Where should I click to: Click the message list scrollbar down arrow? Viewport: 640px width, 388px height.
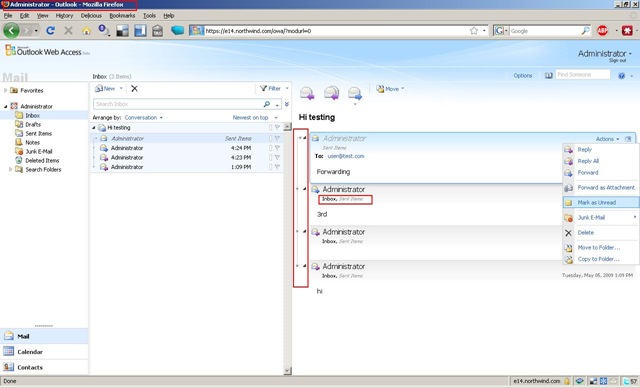pyautogui.click(x=287, y=370)
